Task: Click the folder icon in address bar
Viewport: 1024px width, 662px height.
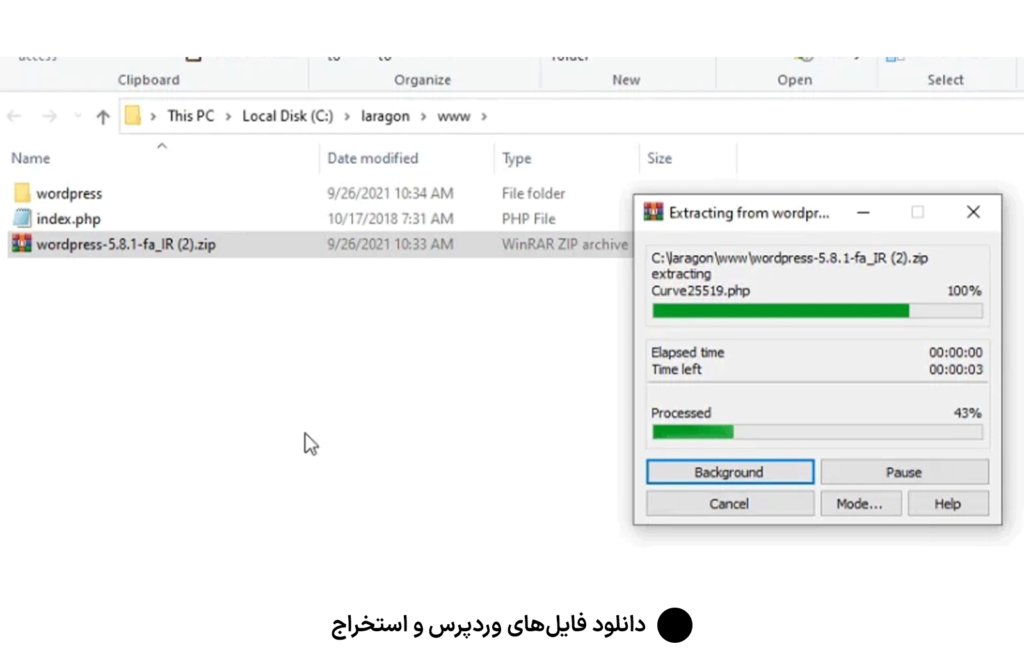Action: click(x=133, y=116)
